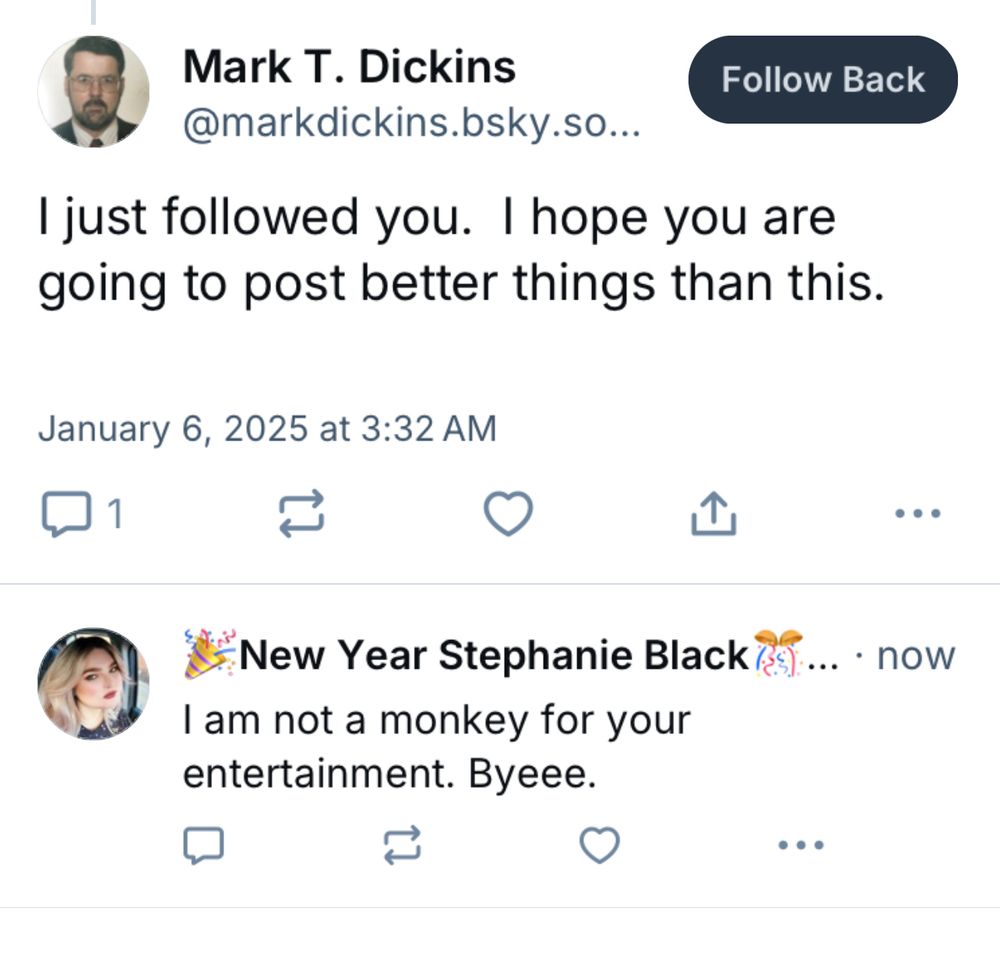Image resolution: width=1000 pixels, height=963 pixels.
Task: Click the reply count number on Mark's post
Action: pyautogui.click(x=115, y=515)
